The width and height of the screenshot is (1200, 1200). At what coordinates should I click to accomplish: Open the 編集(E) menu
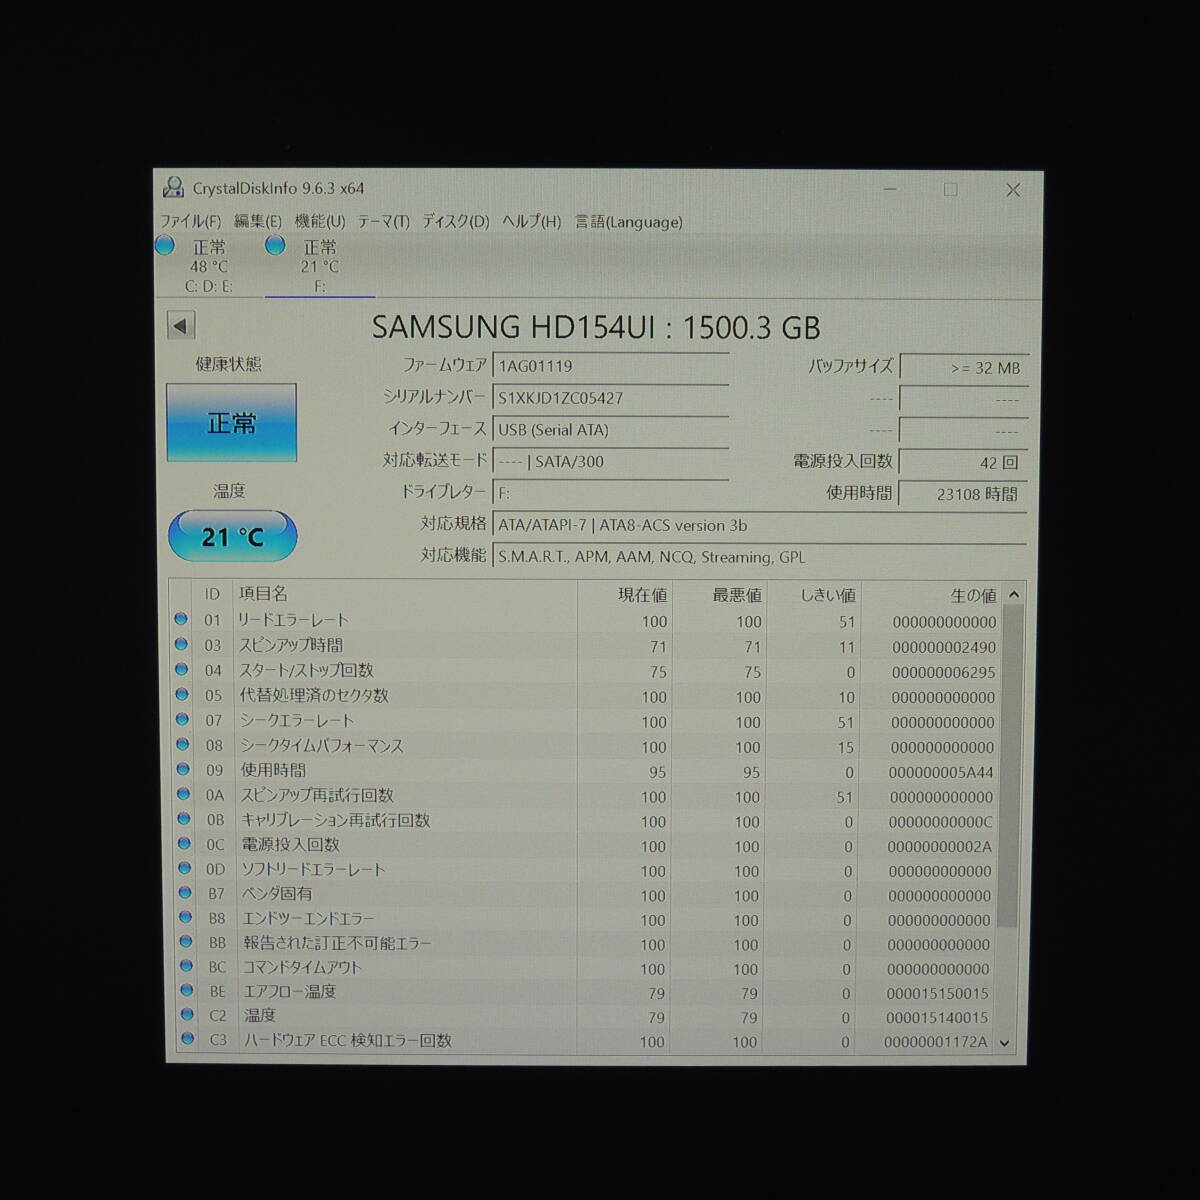(x=257, y=222)
